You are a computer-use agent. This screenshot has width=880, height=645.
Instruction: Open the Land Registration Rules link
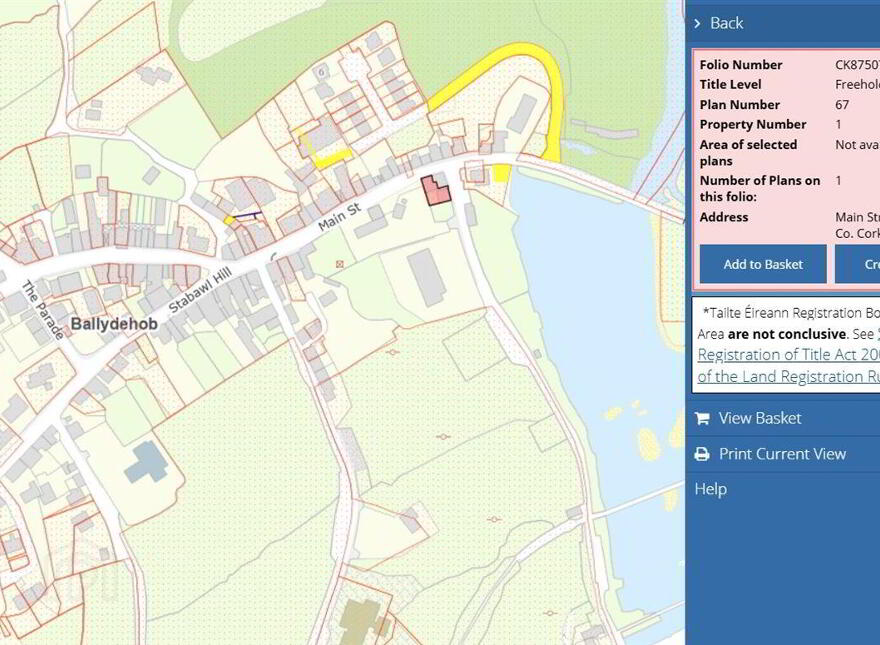789,376
